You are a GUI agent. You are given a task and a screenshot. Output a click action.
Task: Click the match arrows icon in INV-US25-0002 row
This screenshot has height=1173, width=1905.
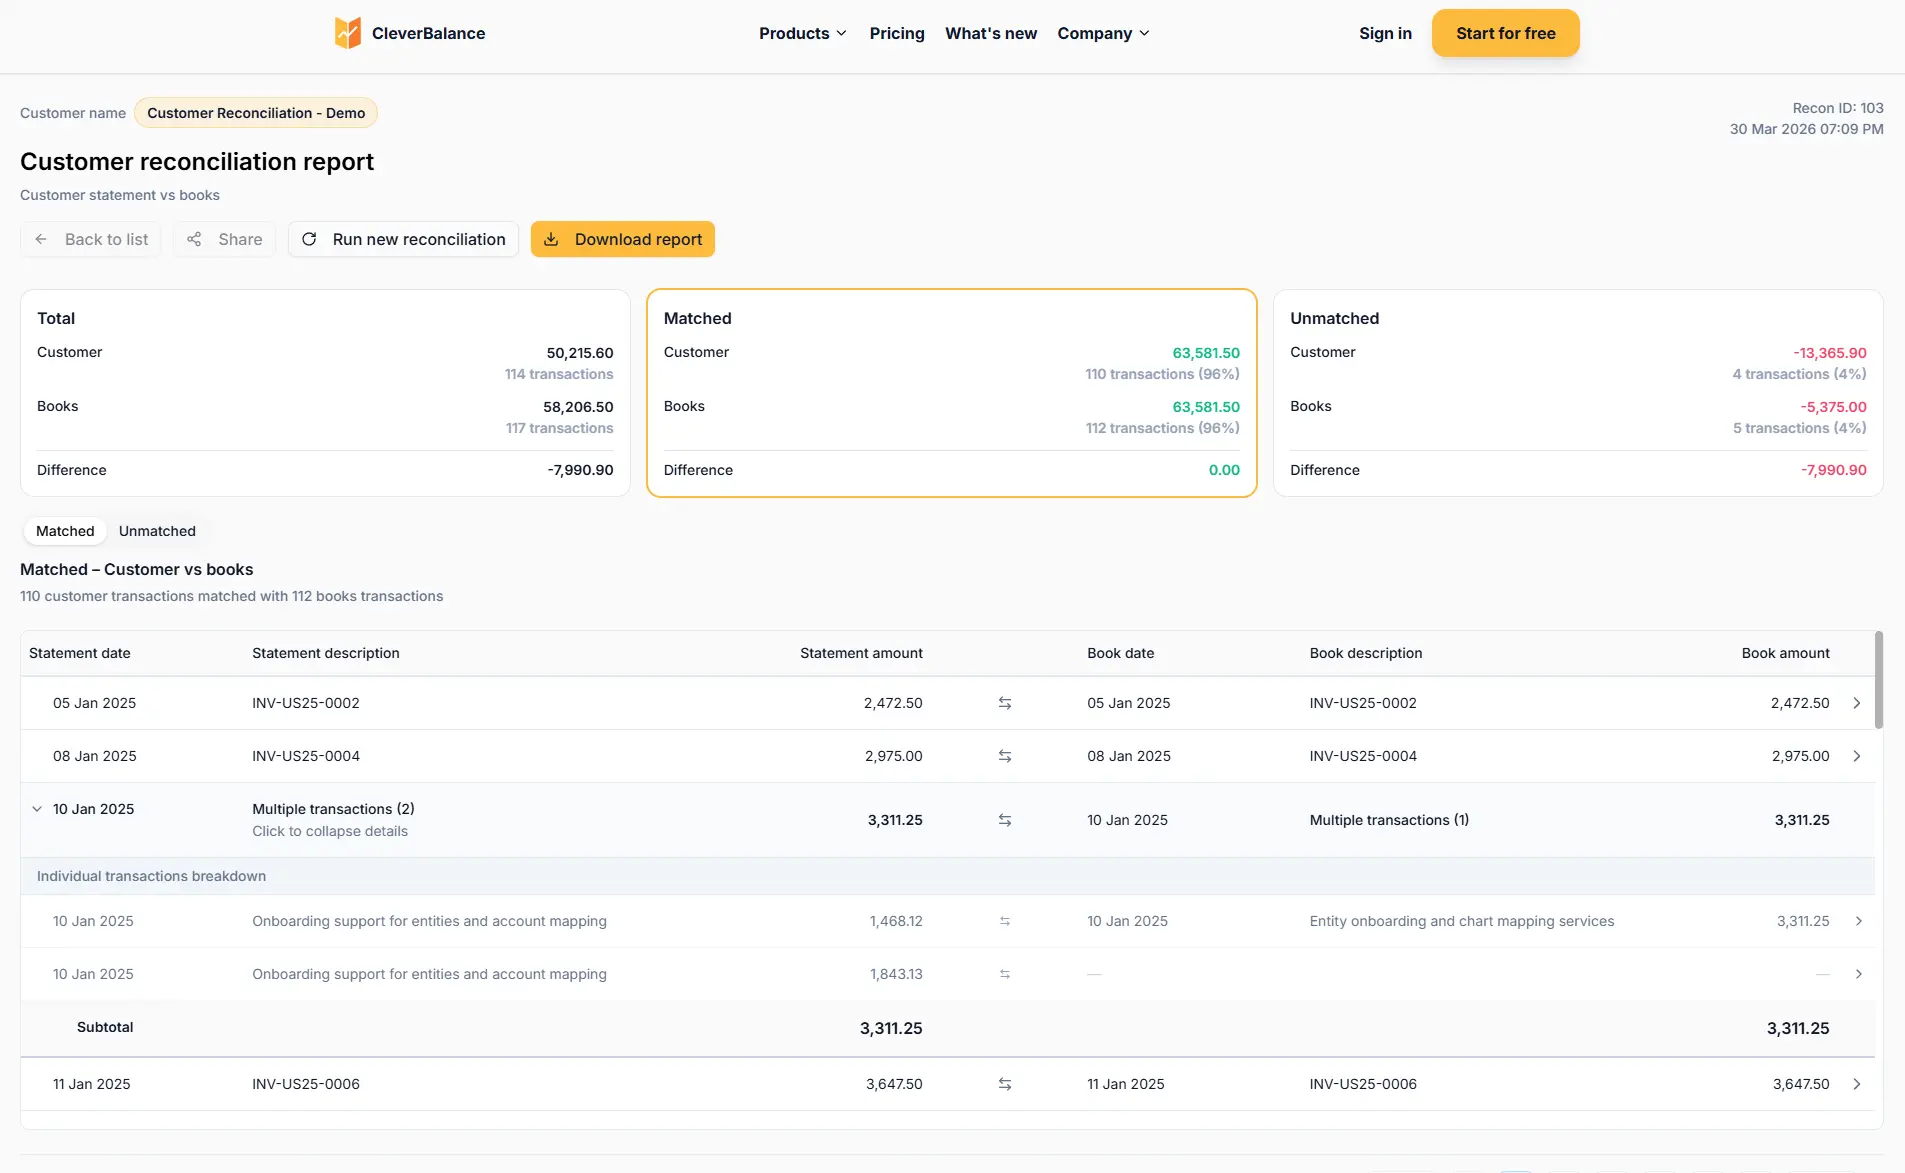(1005, 703)
